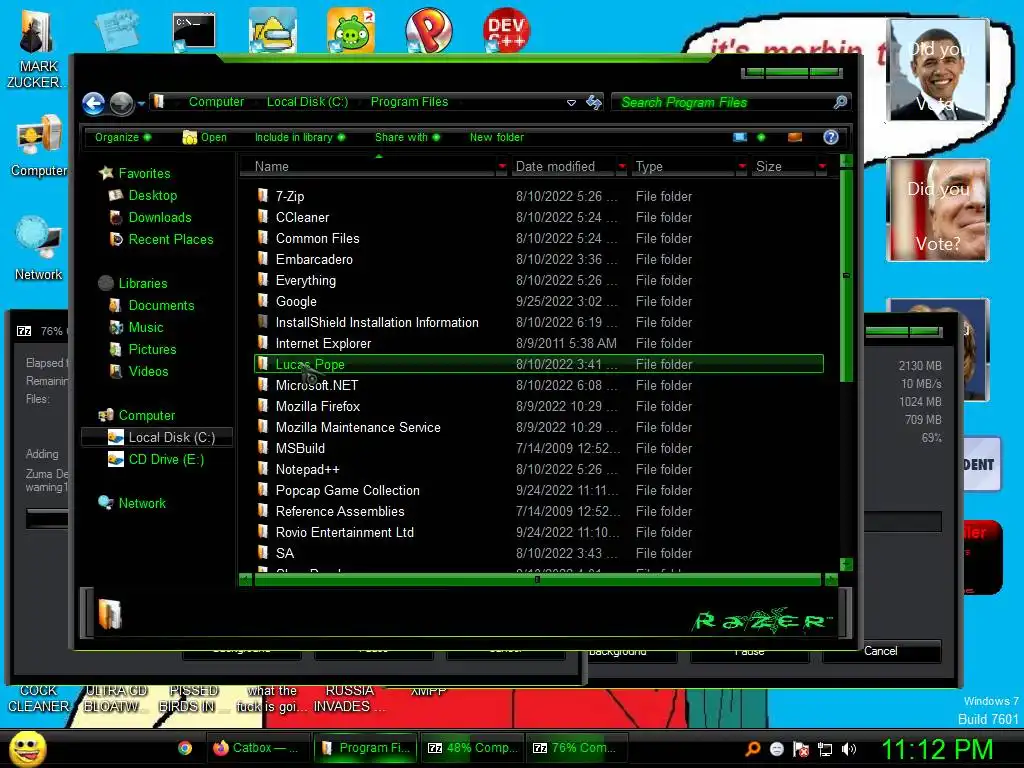Open the Organize menu
1024x768 pixels.
click(x=123, y=137)
